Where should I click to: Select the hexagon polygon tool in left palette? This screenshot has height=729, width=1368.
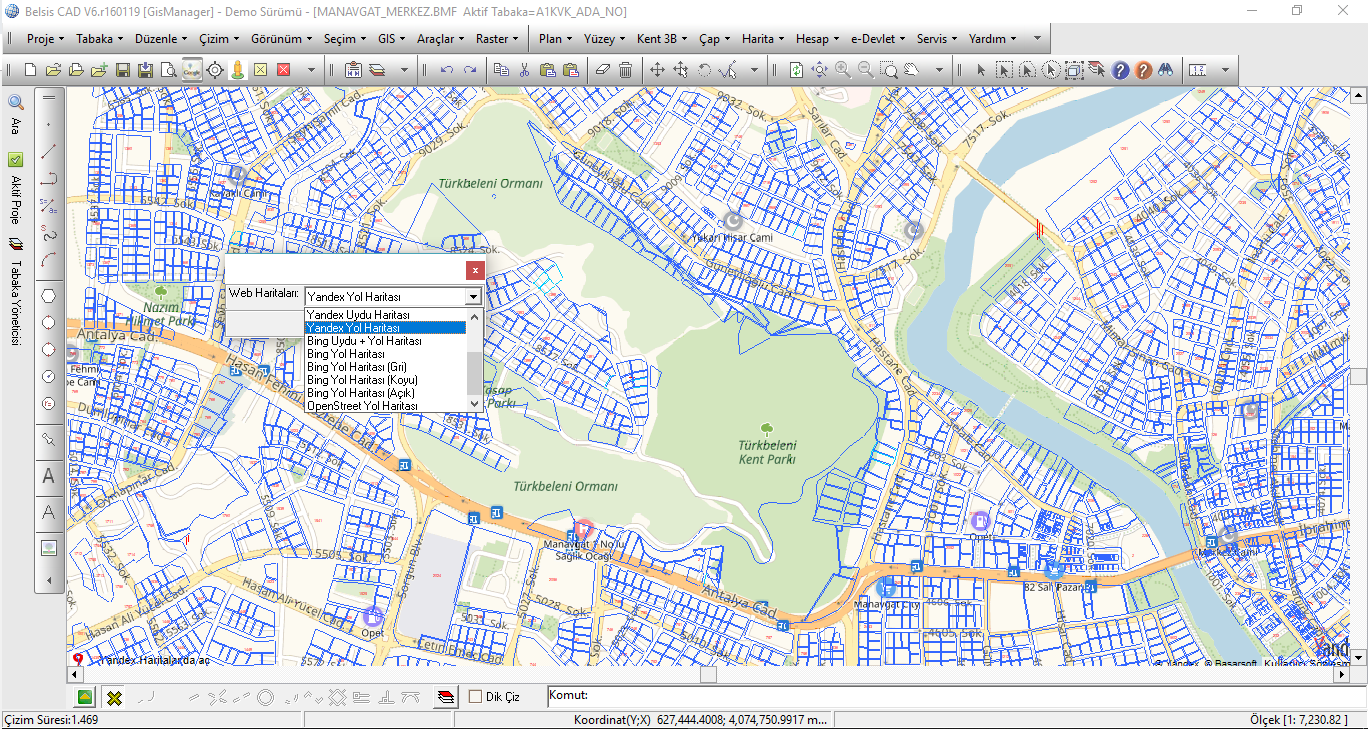48,296
